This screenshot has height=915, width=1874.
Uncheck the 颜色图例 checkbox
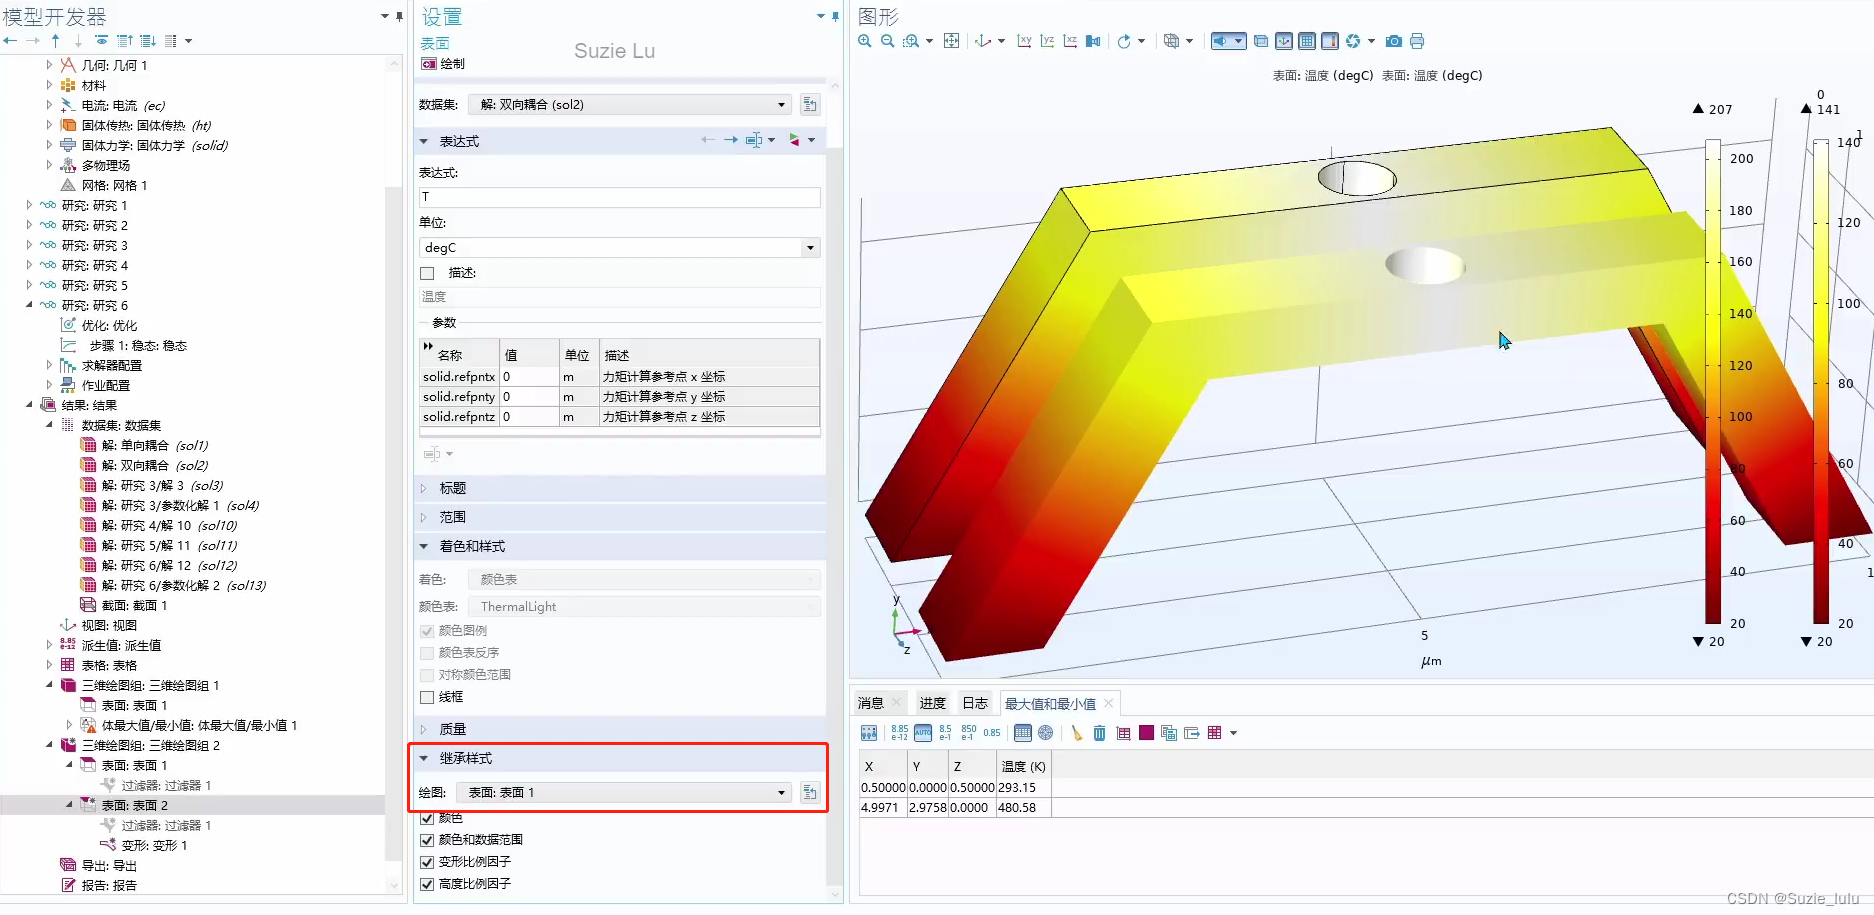click(427, 630)
